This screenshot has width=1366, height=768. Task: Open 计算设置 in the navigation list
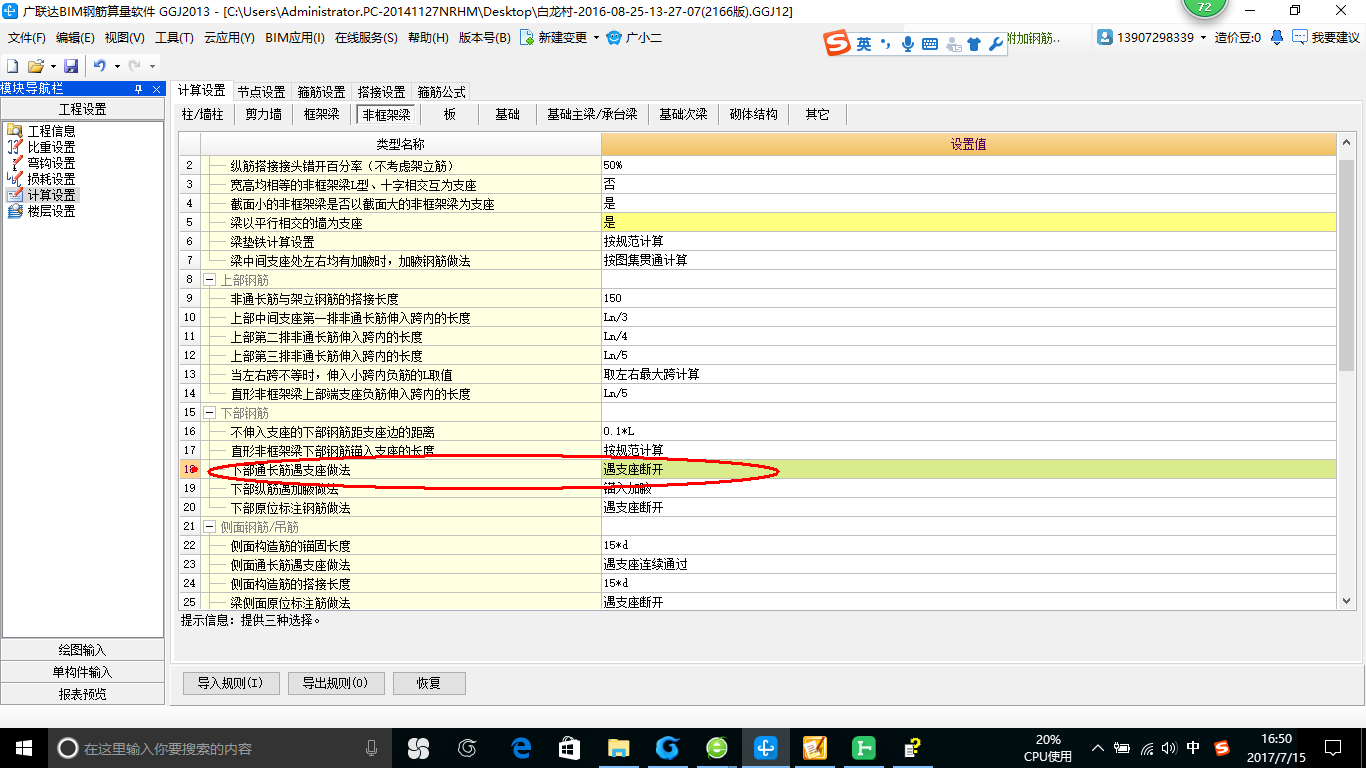click(41, 195)
